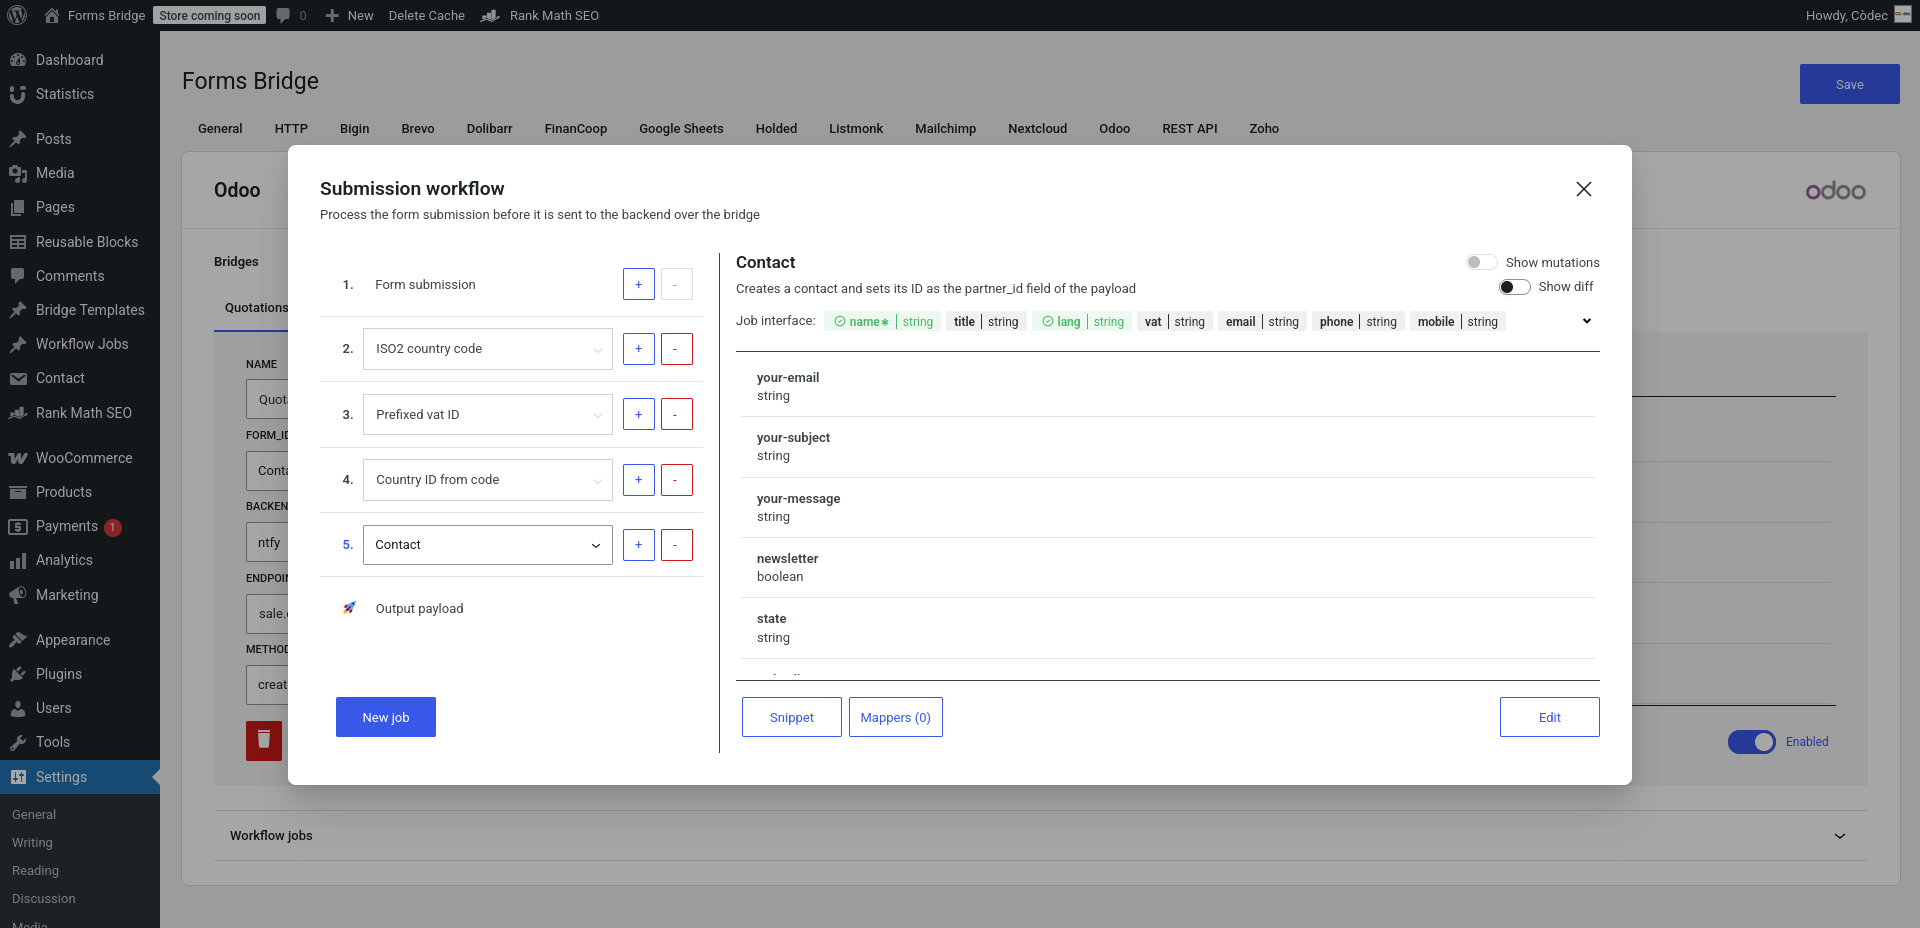Remove the ISO2 country code step

[x=677, y=349]
